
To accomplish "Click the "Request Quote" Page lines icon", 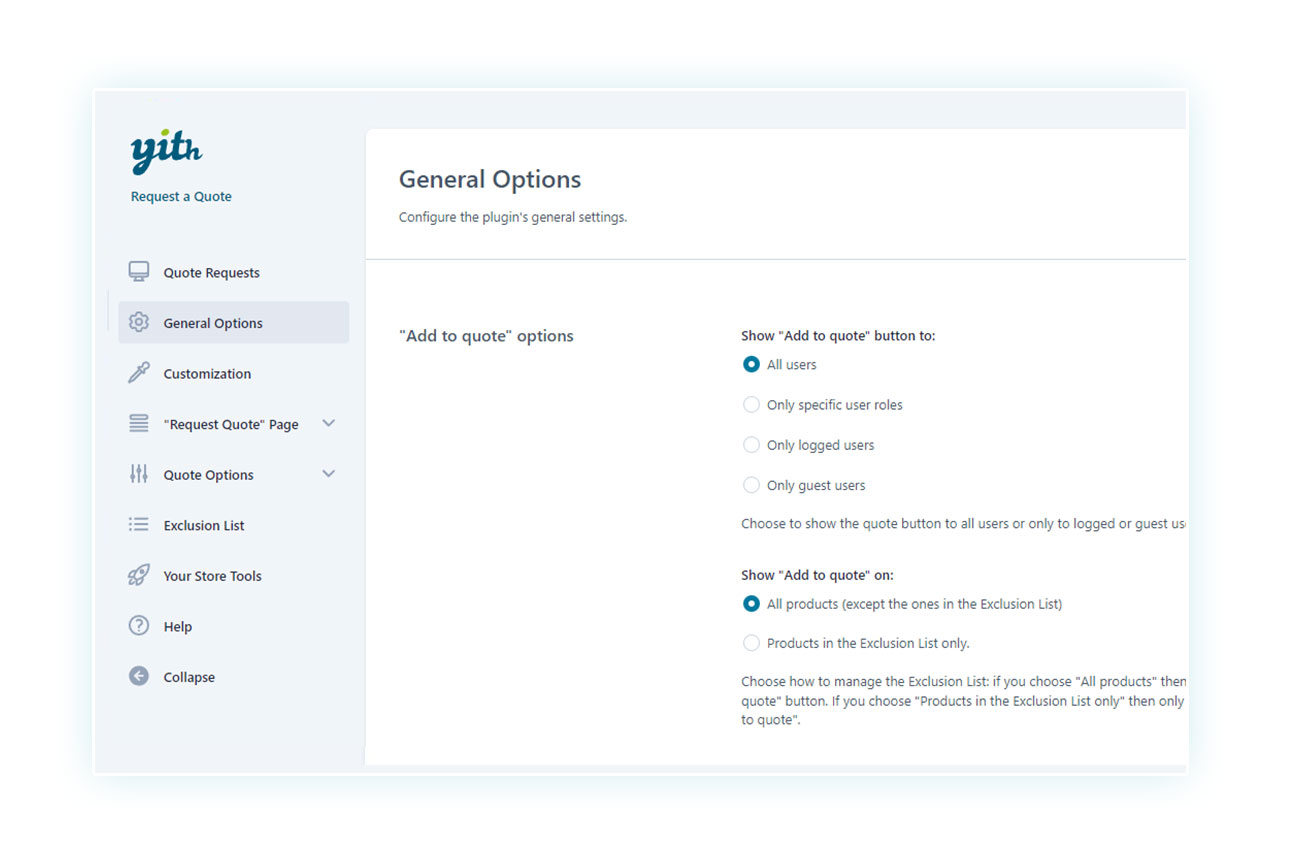I will [139, 424].
